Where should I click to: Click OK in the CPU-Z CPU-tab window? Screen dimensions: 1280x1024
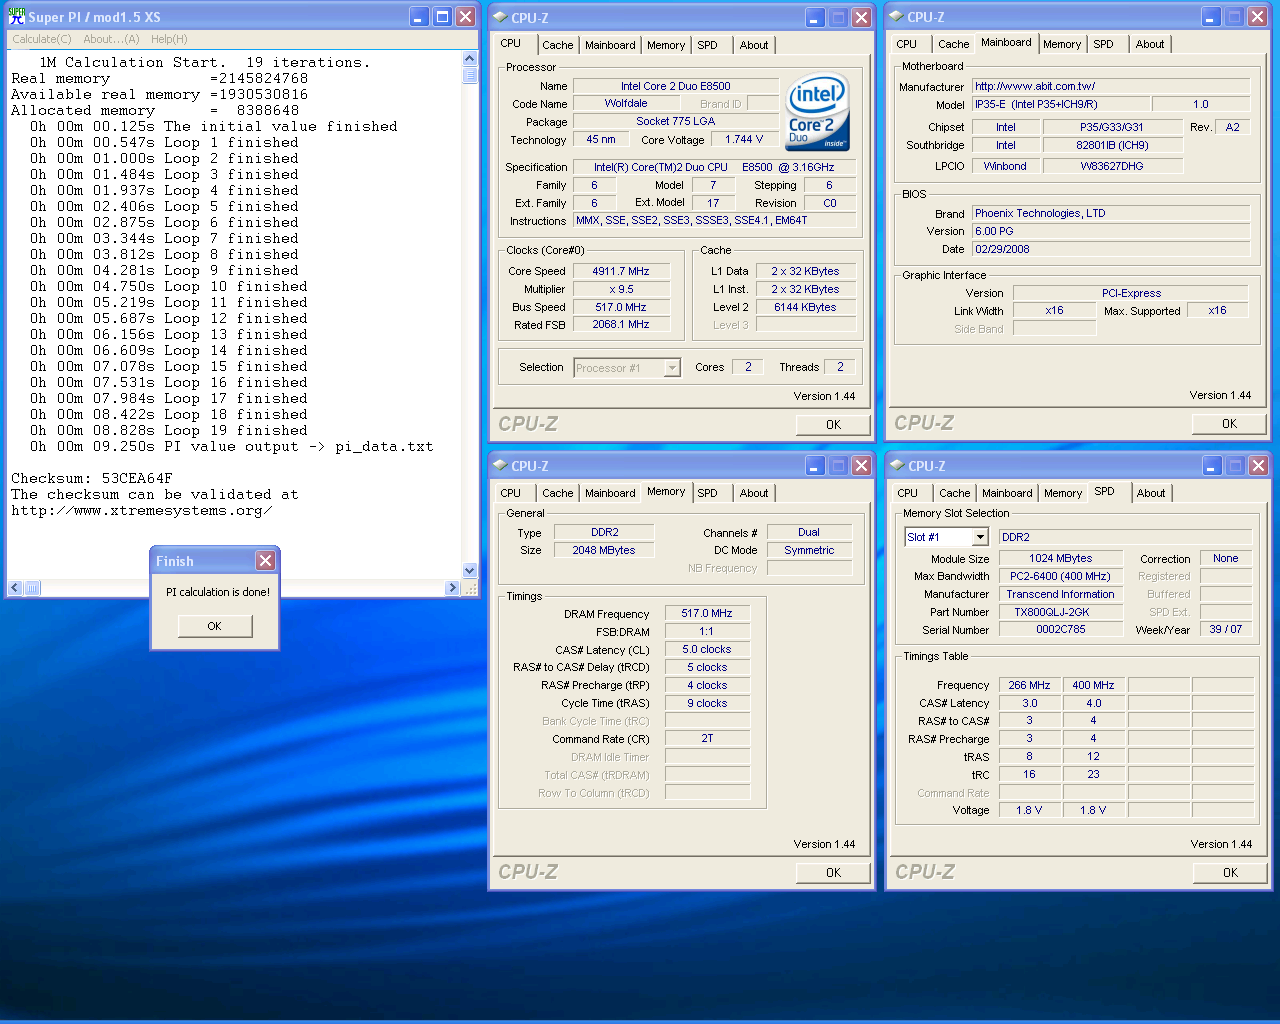click(833, 425)
